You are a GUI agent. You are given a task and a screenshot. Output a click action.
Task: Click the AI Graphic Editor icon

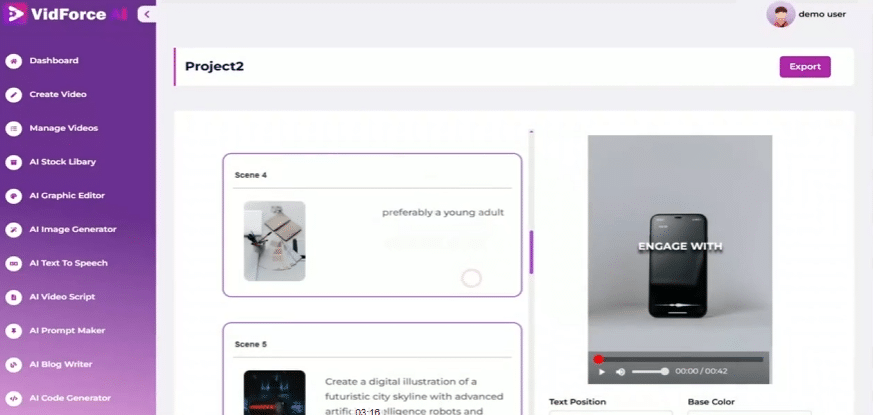pos(14,196)
